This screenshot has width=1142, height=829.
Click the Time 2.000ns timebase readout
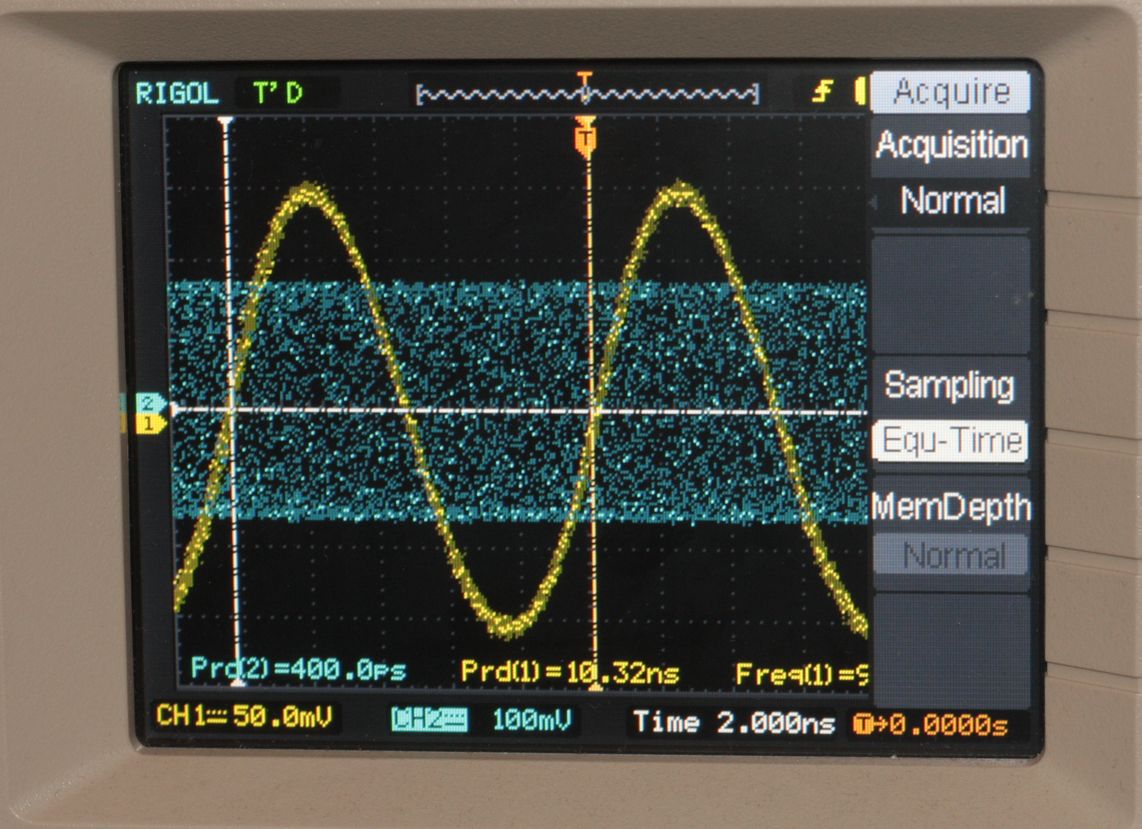click(734, 722)
